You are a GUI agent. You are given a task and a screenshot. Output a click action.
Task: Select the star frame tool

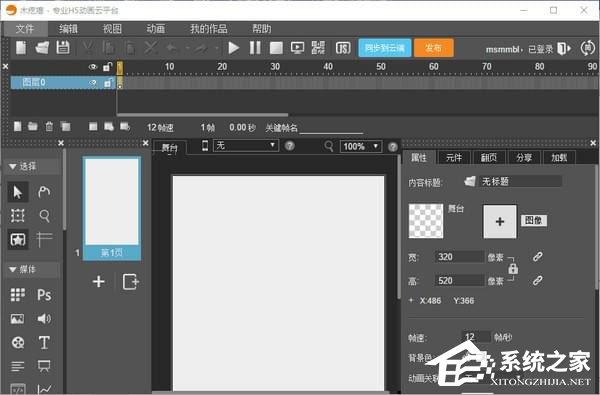pos(18,240)
